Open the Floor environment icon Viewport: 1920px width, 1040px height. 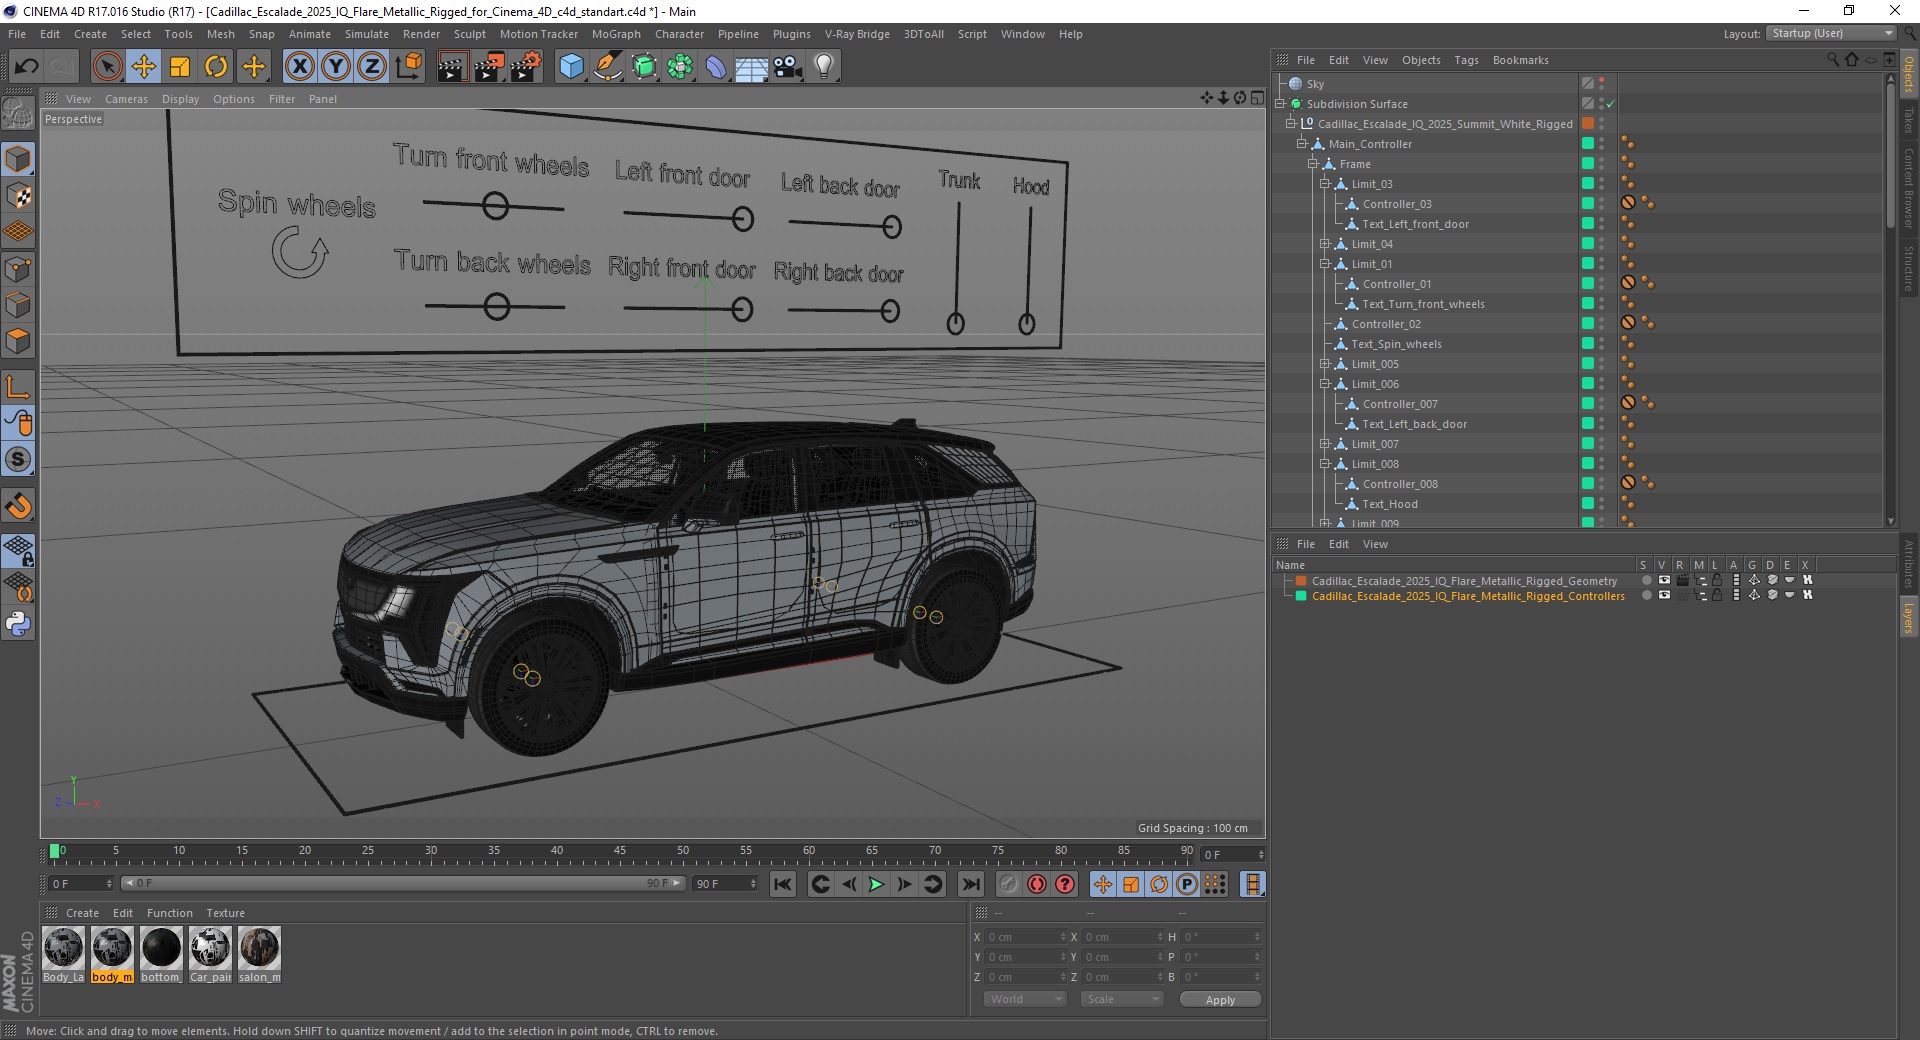(752, 67)
